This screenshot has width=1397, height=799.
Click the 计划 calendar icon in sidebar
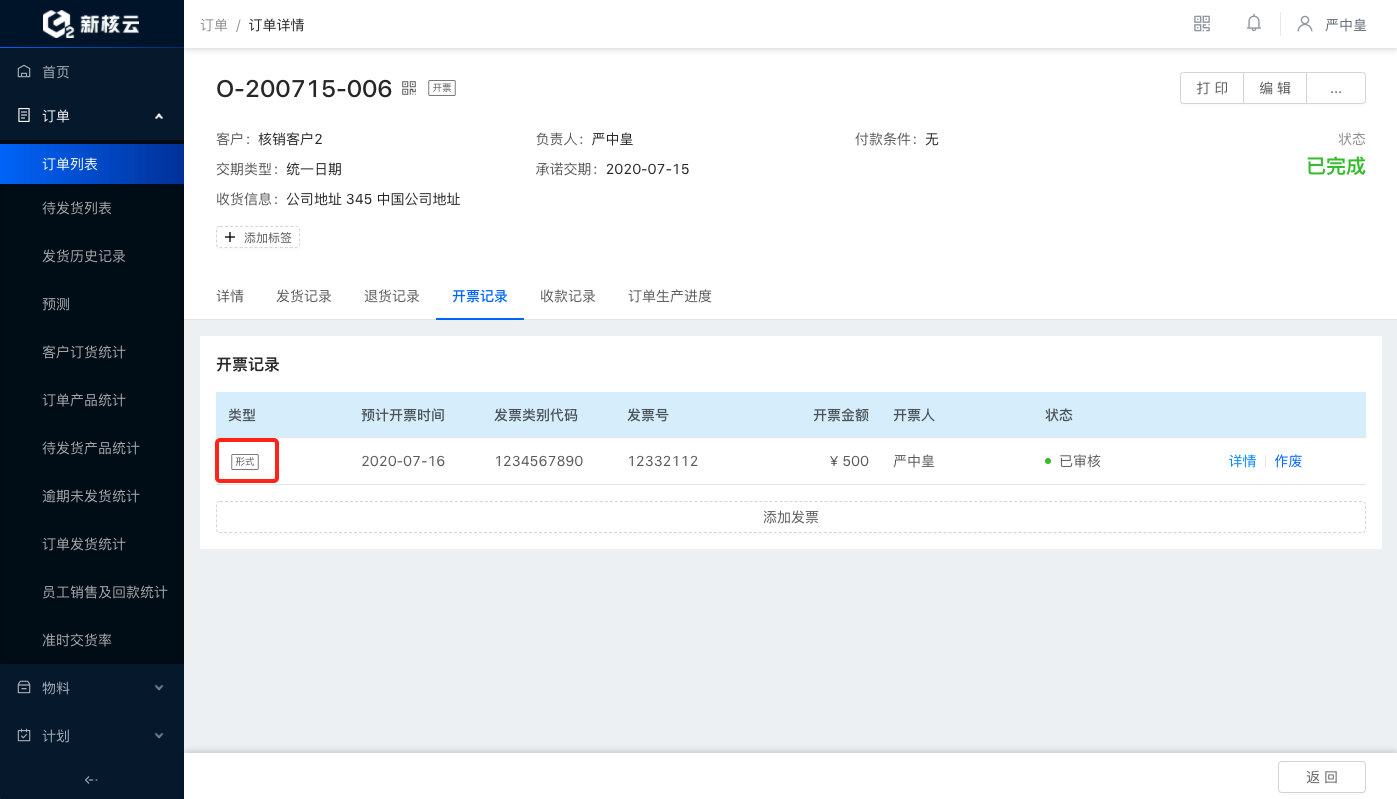pyautogui.click(x=25, y=736)
